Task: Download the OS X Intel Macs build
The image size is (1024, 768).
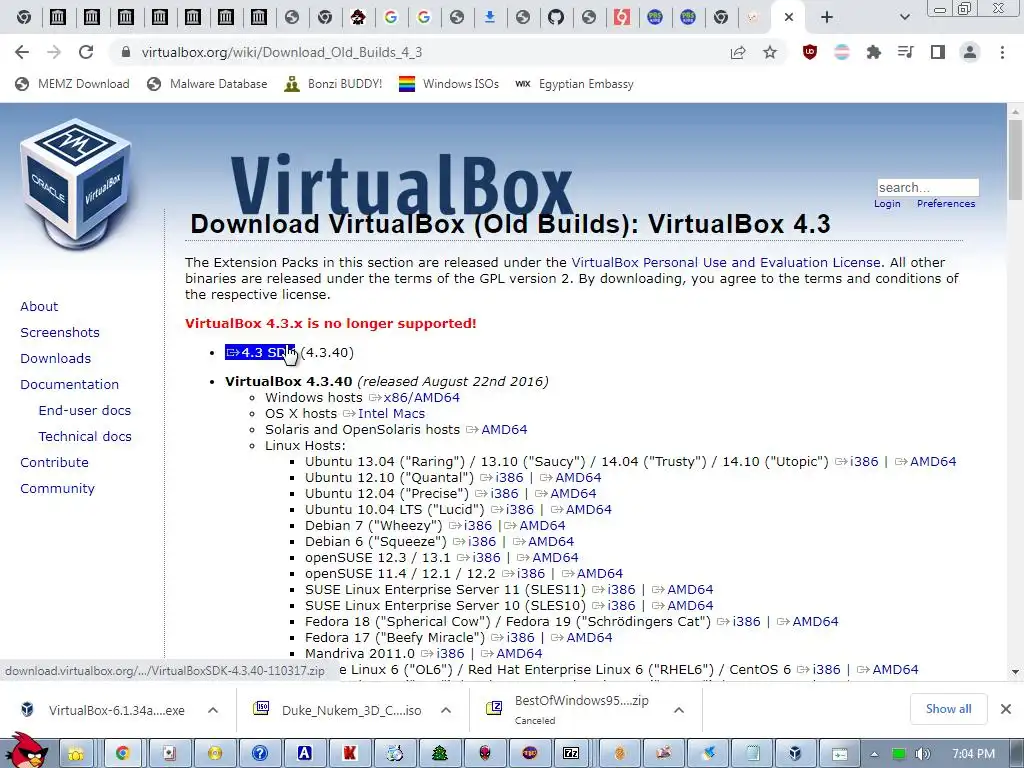Action: [384, 413]
